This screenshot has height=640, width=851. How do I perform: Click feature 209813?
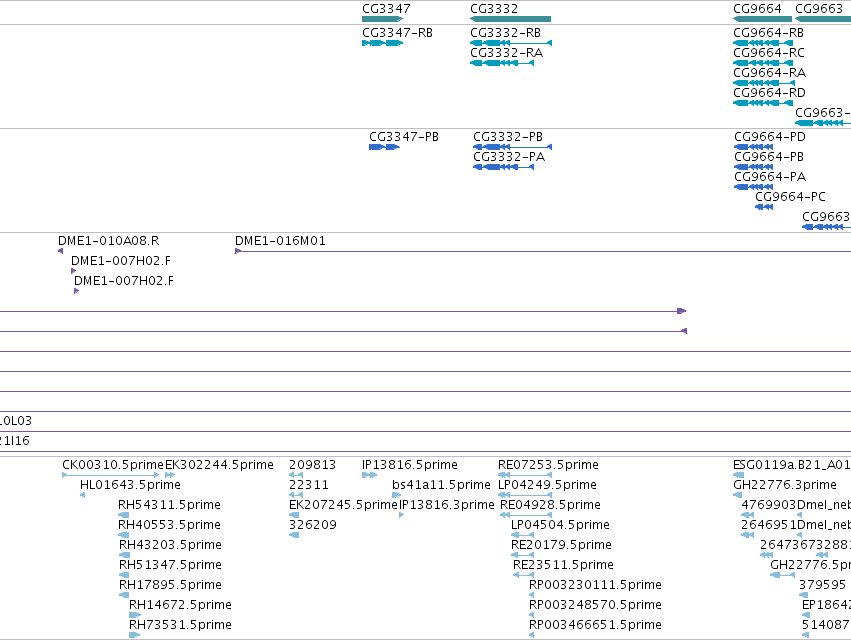point(313,465)
